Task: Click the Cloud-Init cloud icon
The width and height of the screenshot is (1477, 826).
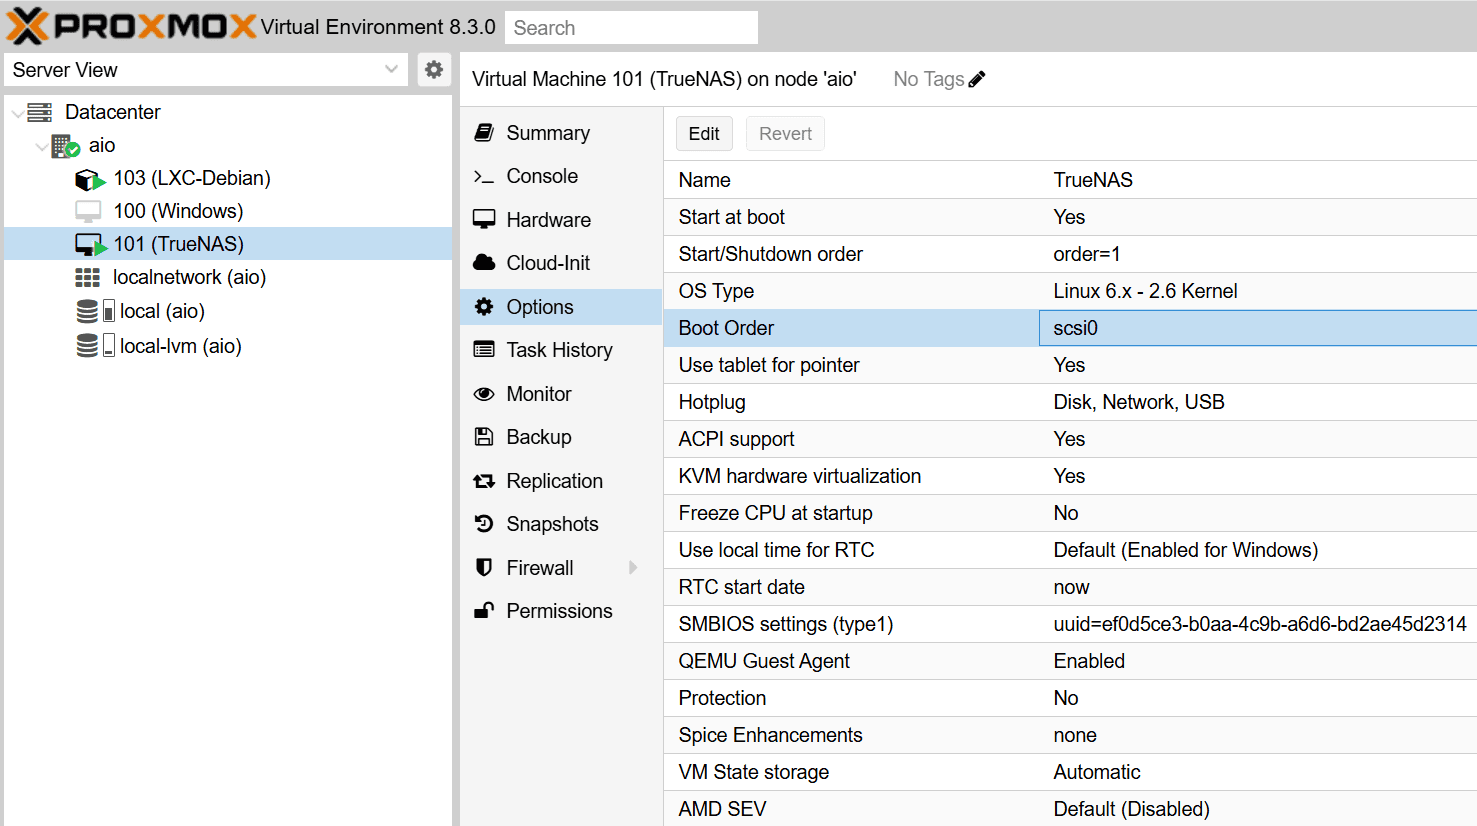Action: [x=484, y=262]
